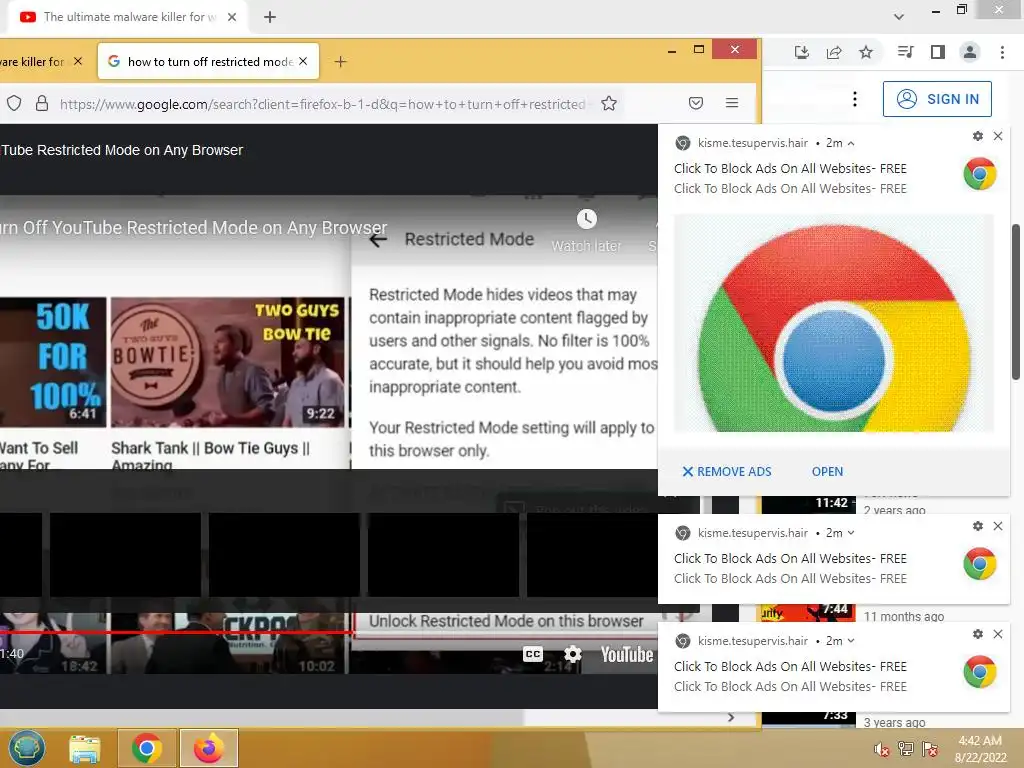
Task: Open YouTube's three-dot settings menu beside SIGN IN
Action: point(855,99)
